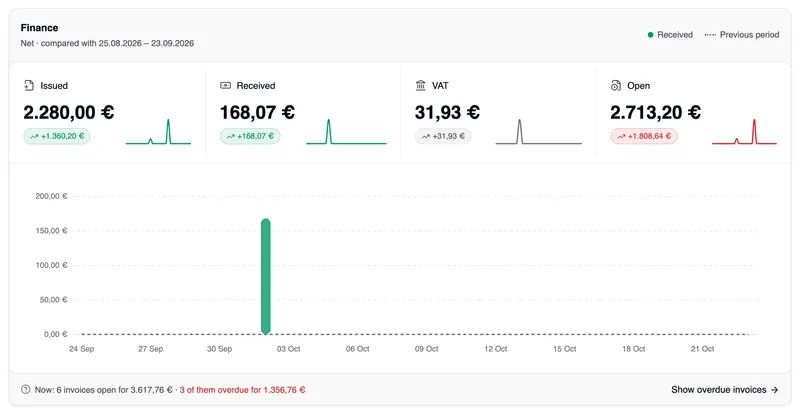800x414 pixels.
Task: Click the 03 Oct date label
Action: (x=289, y=349)
